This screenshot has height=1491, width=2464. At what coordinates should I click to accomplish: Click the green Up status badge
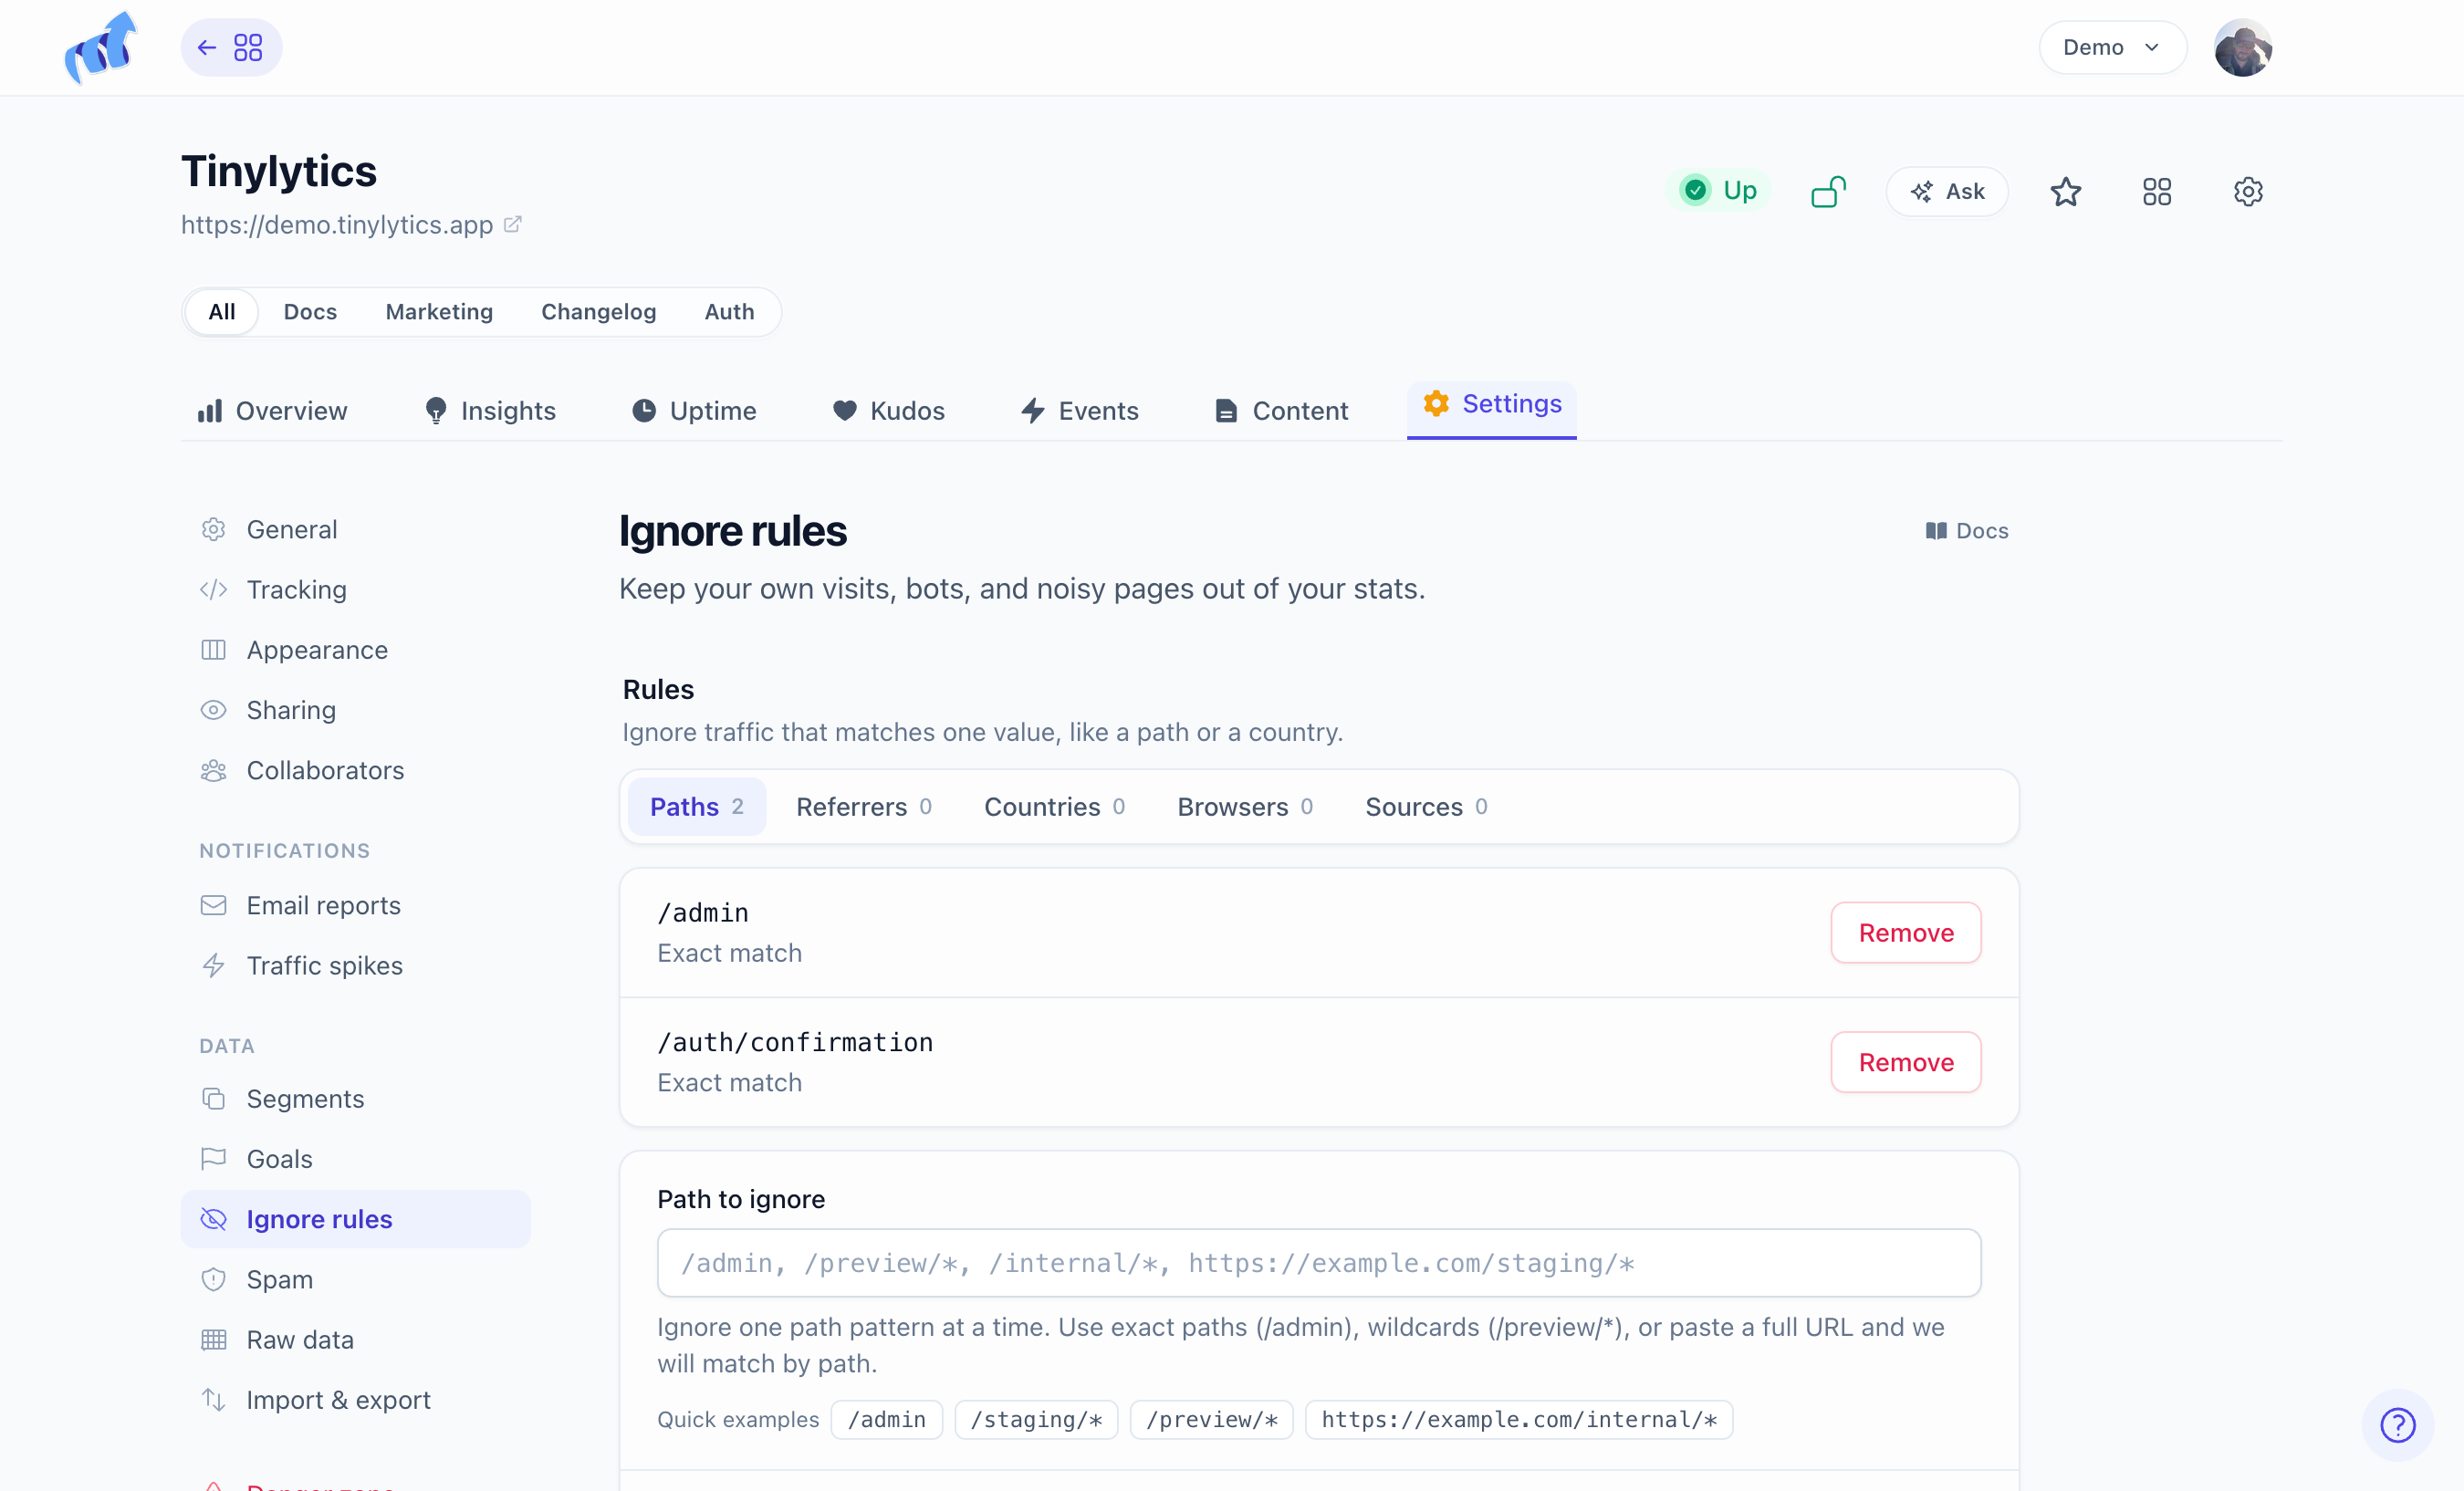(1718, 190)
